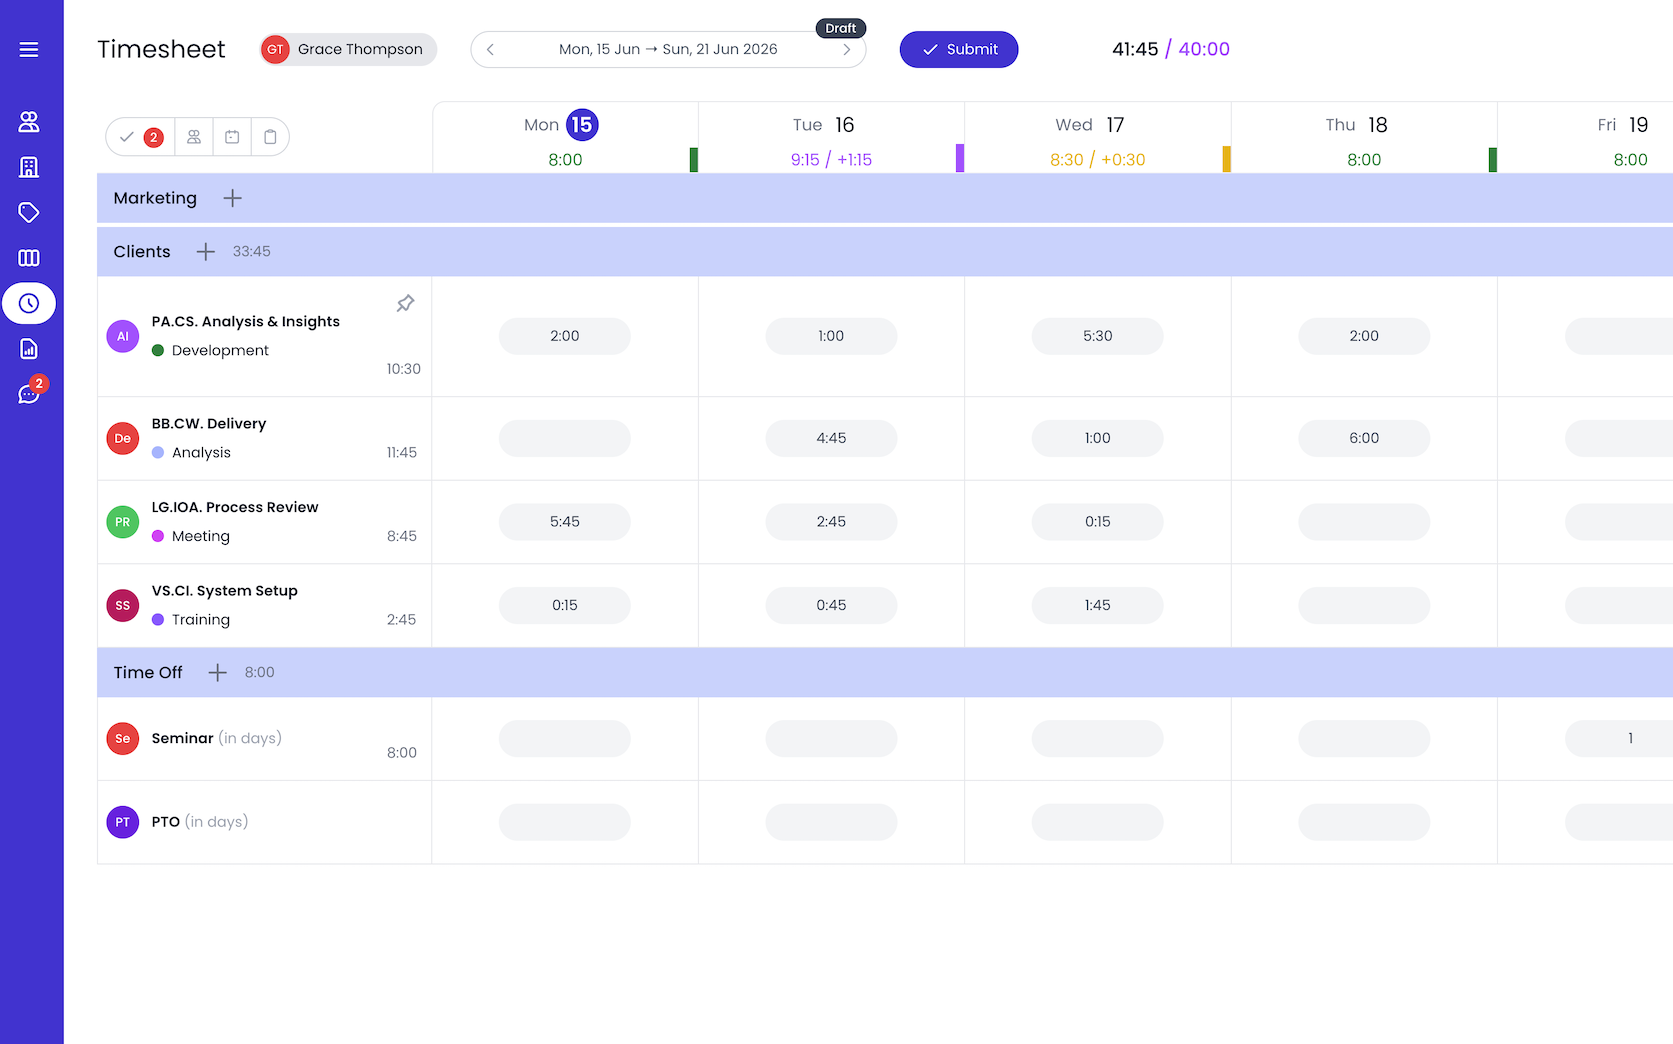Click the Meeting task label
This screenshot has width=1673, height=1044.
coord(201,537)
